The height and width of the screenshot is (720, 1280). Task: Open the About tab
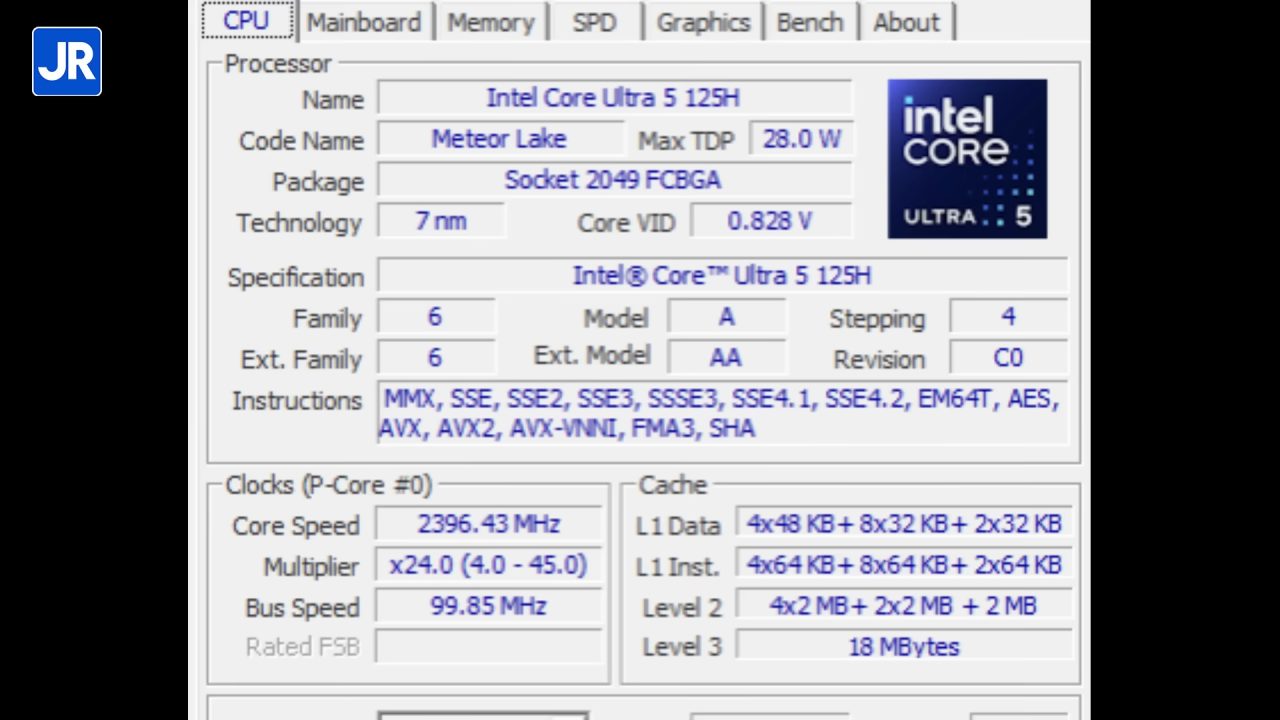(x=906, y=22)
